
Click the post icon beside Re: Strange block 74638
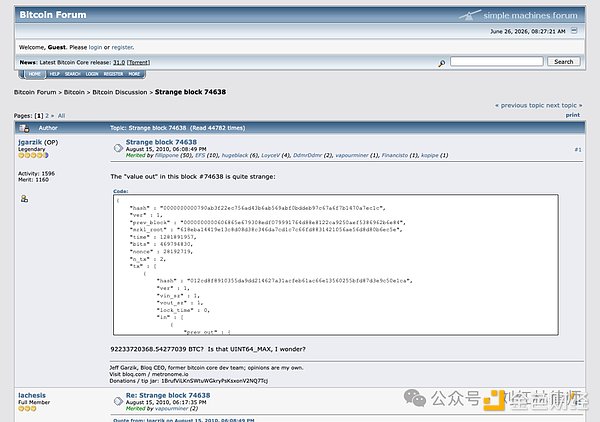(x=118, y=401)
